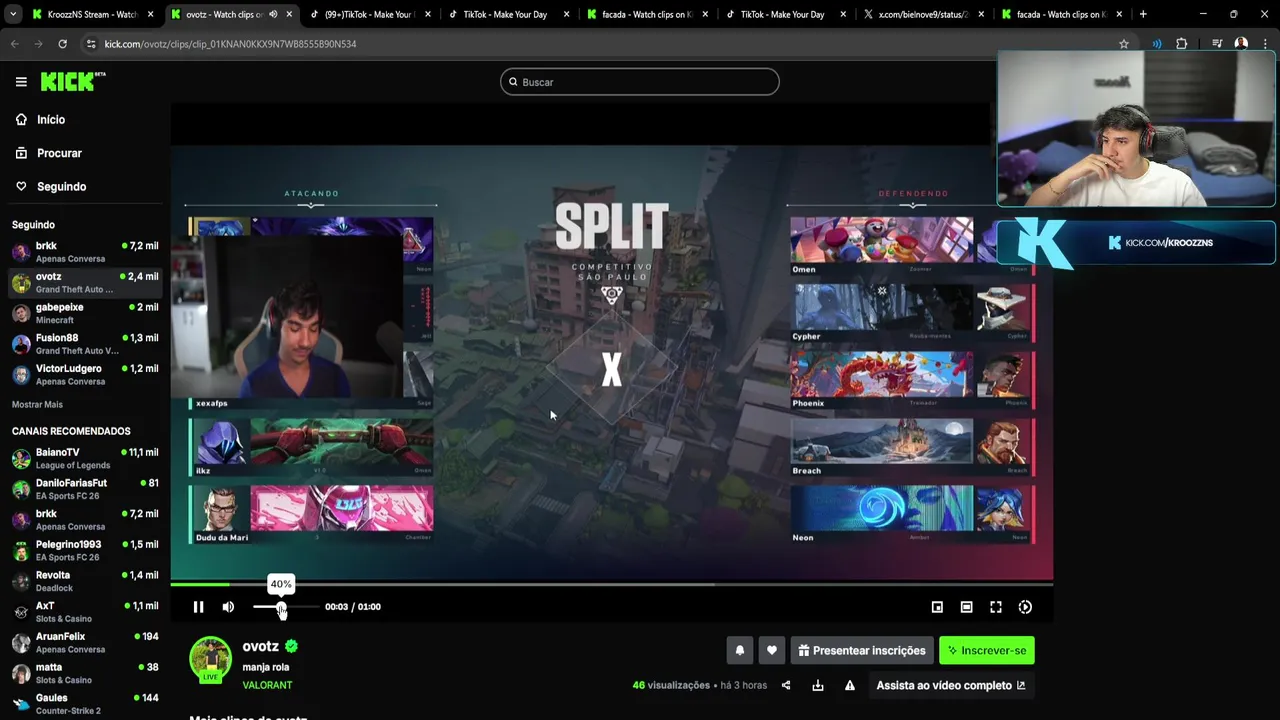This screenshot has height=720, width=1280.
Task: Share the clip
Action: click(786, 685)
